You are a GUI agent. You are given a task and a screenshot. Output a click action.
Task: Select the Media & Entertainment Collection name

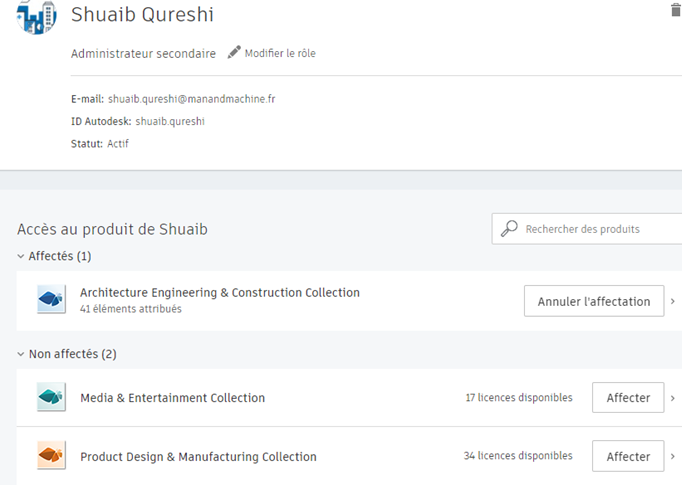173,398
